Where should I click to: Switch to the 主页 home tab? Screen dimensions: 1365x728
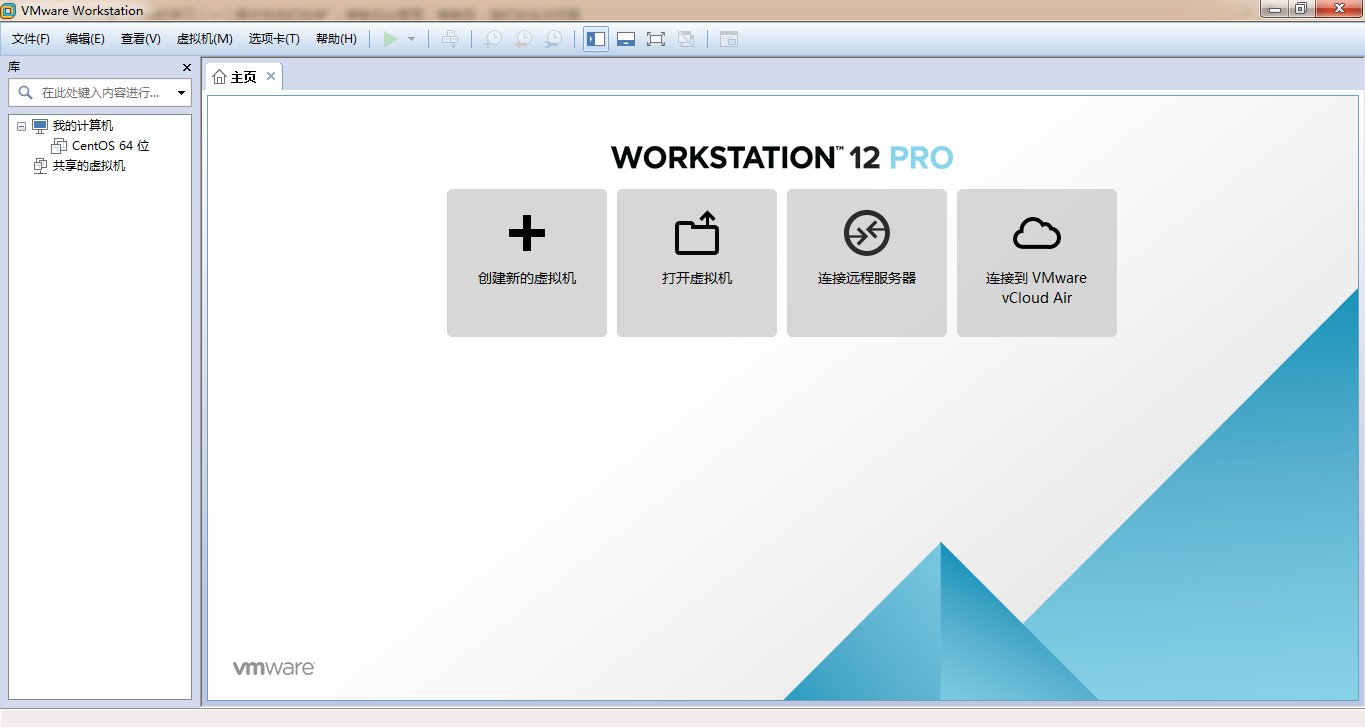(x=244, y=77)
